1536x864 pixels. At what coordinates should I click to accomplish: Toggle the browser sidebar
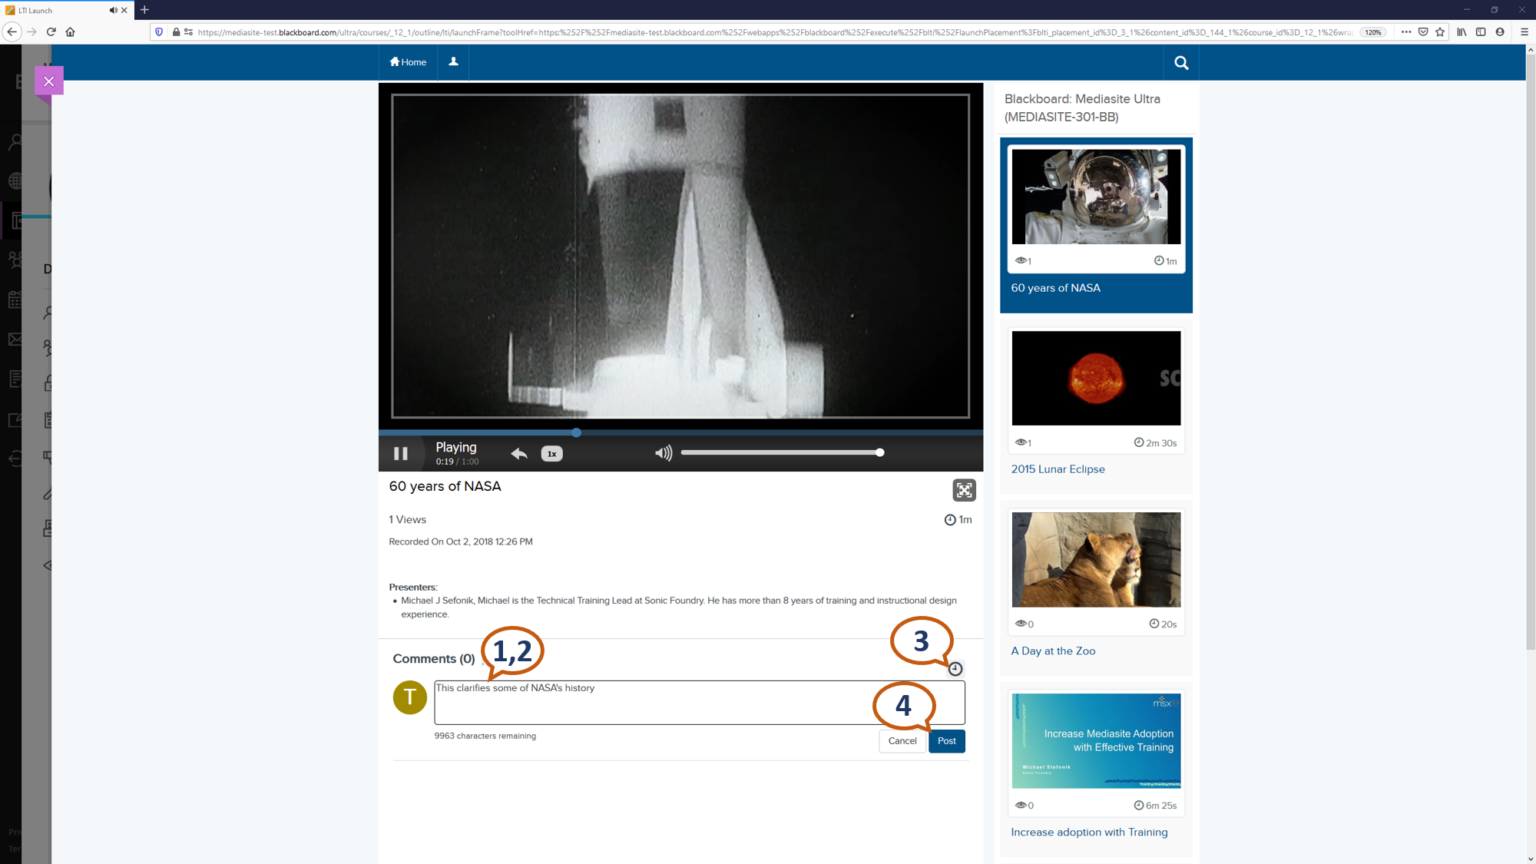1481,32
